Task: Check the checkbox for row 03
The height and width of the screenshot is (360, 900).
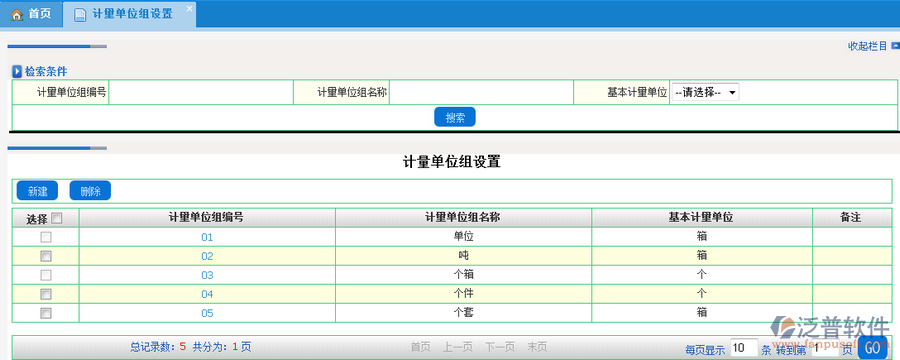Action: click(x=46, y=275)
